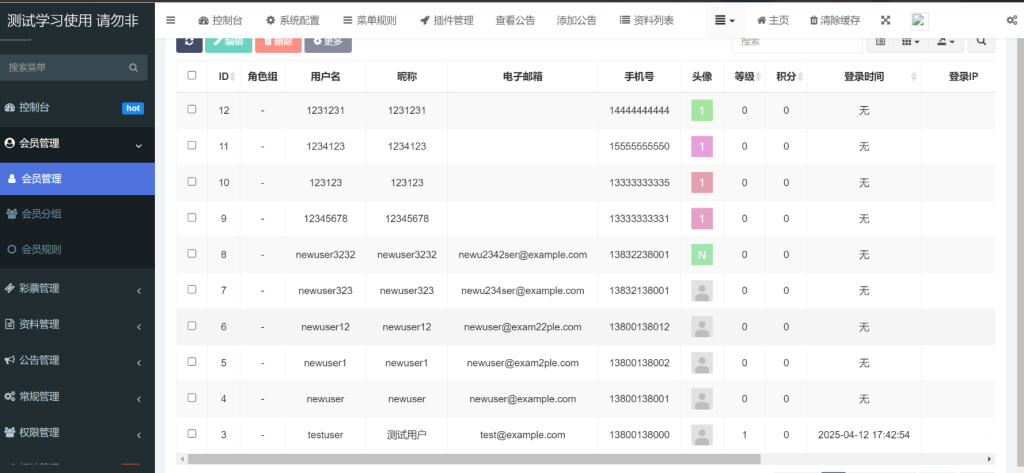Expand the tab list dropdown in the top bar

pos(725,20)
